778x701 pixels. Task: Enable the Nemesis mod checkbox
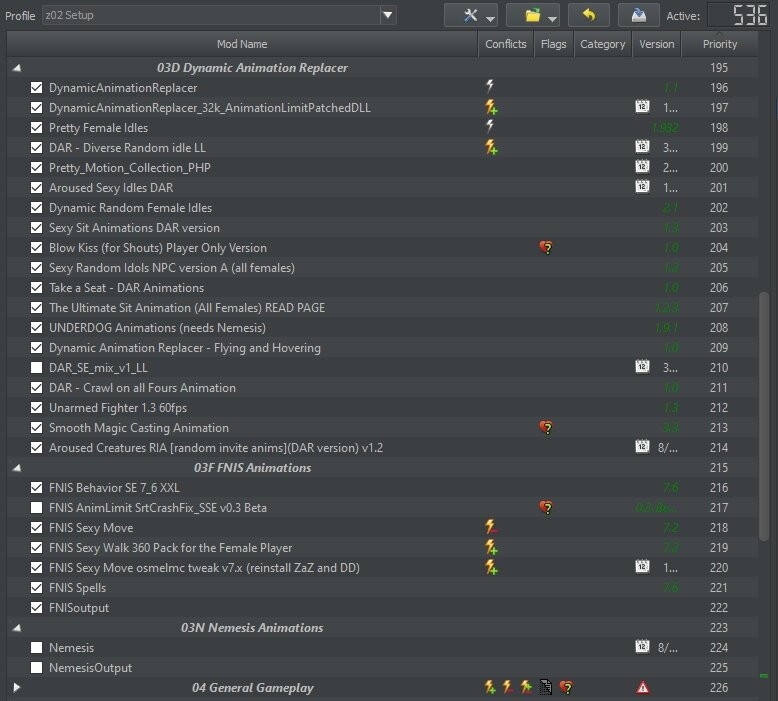tap(36, 647)
